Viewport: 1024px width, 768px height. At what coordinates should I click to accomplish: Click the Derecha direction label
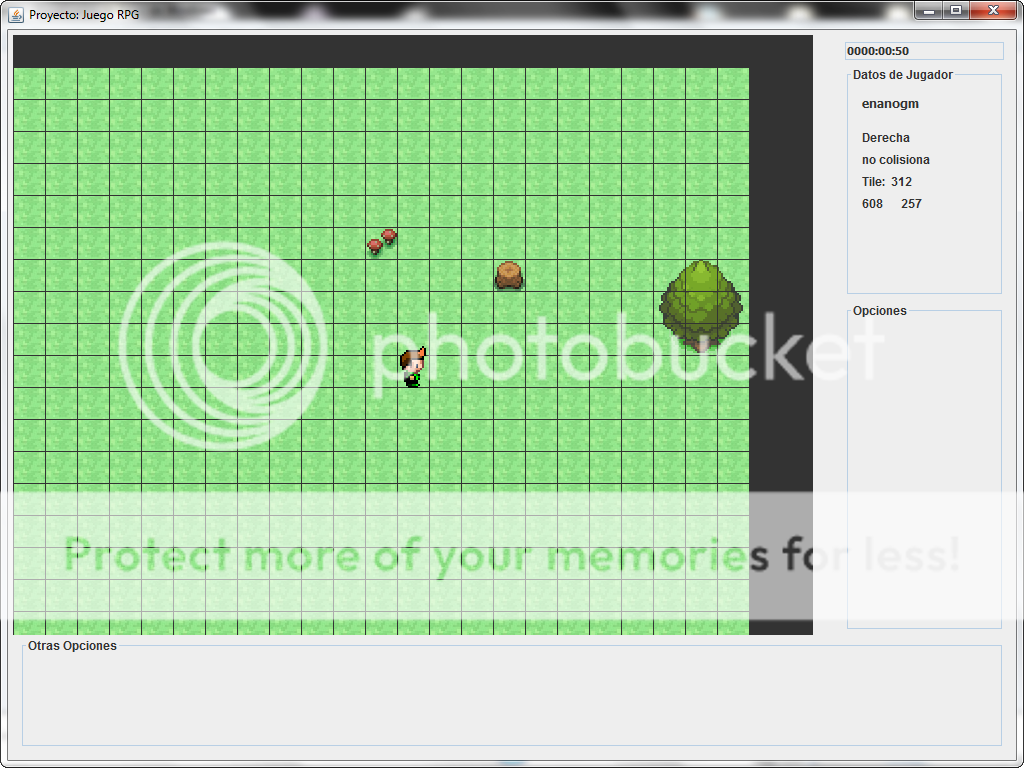pyautogui.click(x=886, y=138)
